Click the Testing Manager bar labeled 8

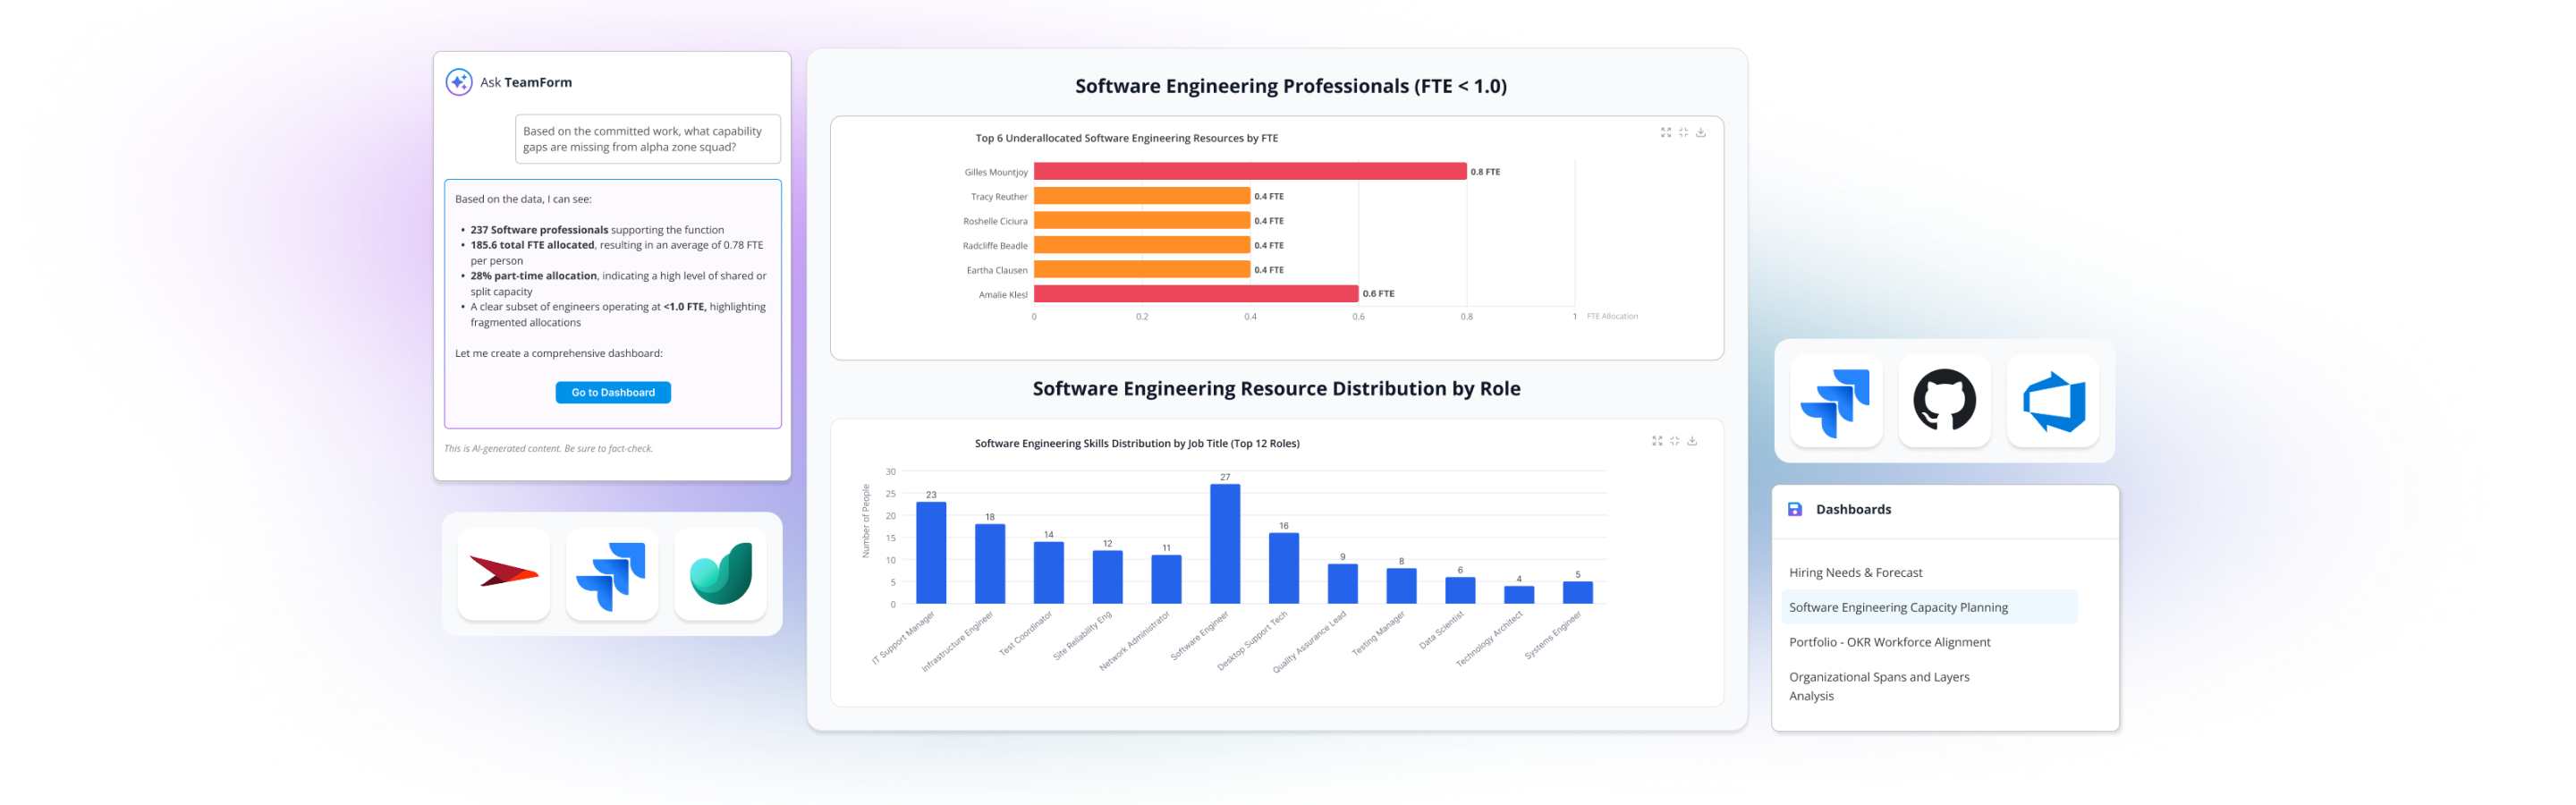[1402, 586]
